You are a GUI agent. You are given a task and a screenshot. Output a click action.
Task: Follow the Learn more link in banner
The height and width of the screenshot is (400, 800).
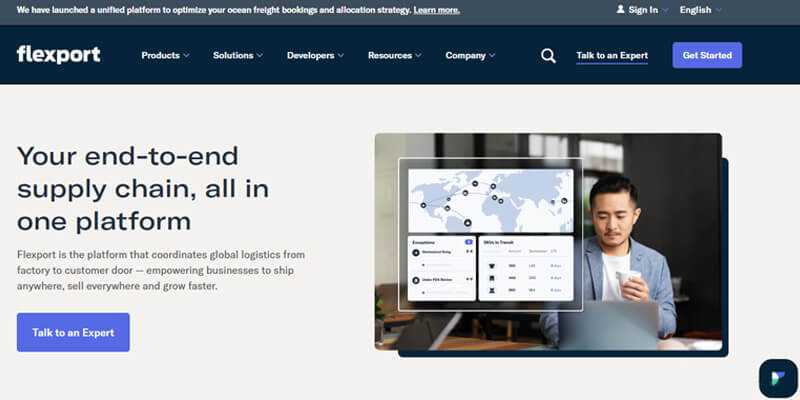tap(437, 10)
